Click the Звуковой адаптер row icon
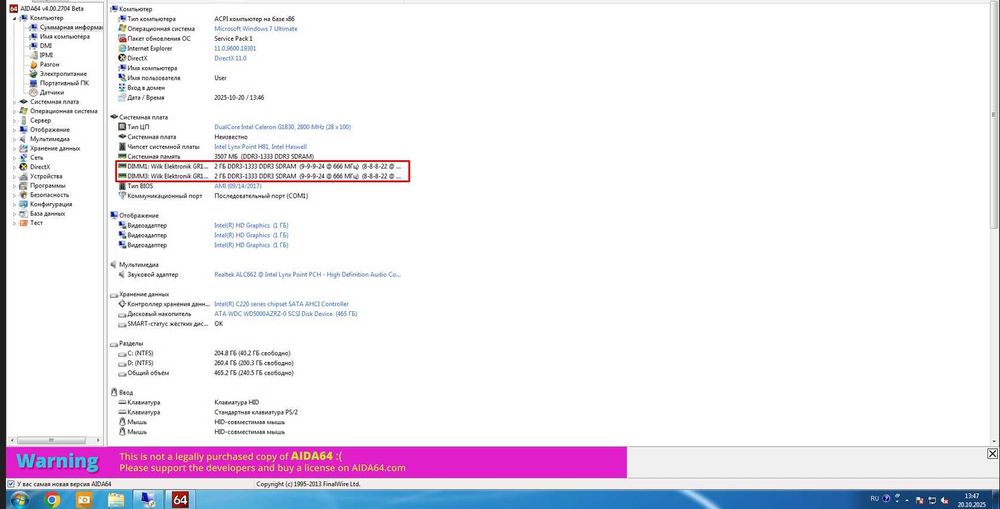The image size is (1000, 509). [122, 275]
